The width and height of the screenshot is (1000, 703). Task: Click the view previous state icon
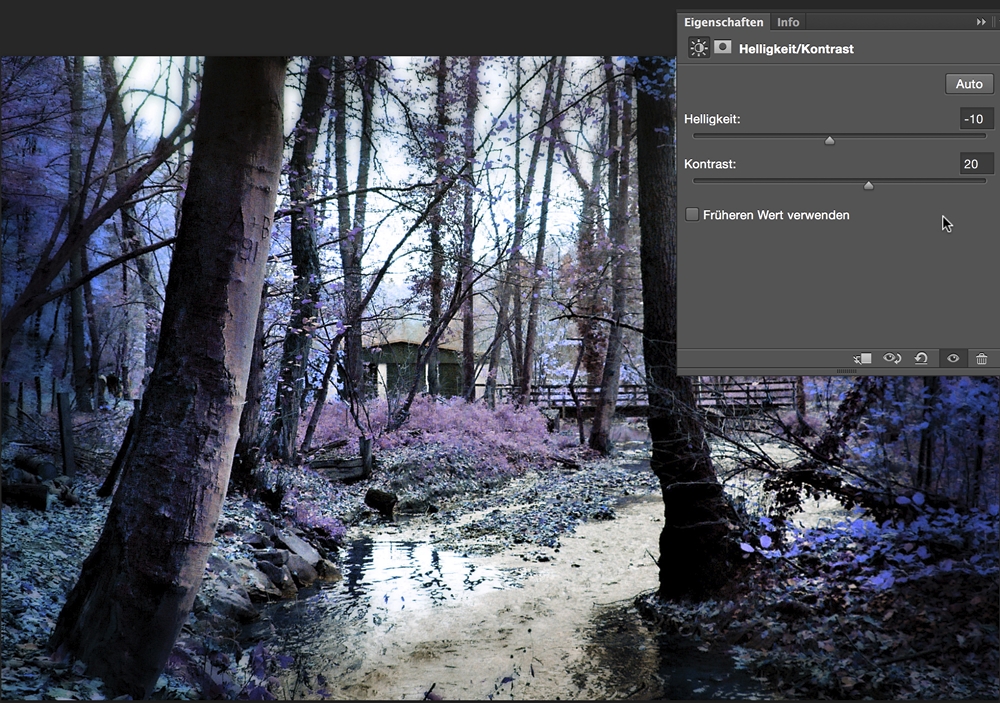coord(892,359)
